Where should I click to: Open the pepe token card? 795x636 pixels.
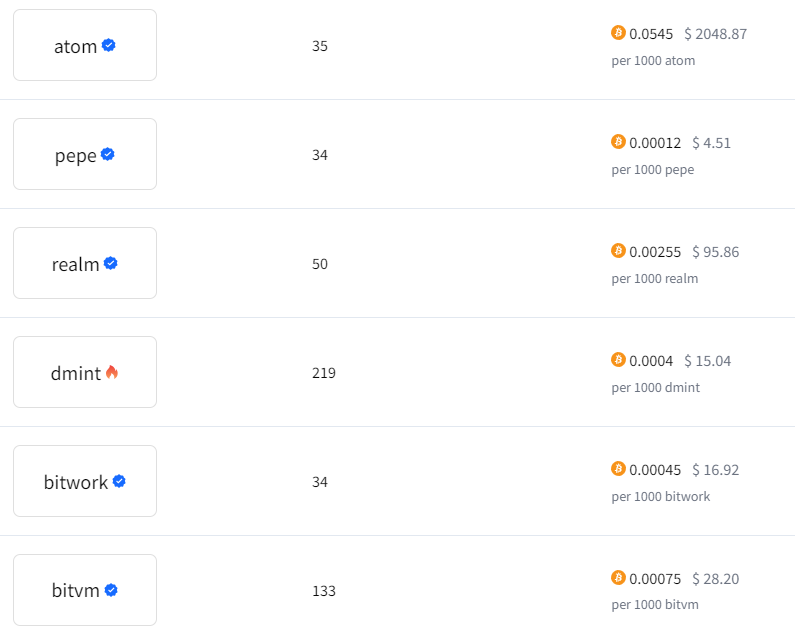coord(85,154)
